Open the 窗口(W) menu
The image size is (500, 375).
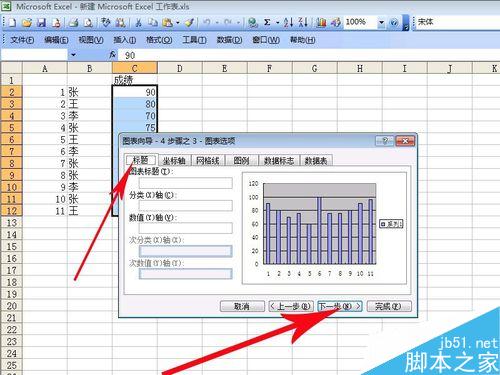[x=266, y=40]
